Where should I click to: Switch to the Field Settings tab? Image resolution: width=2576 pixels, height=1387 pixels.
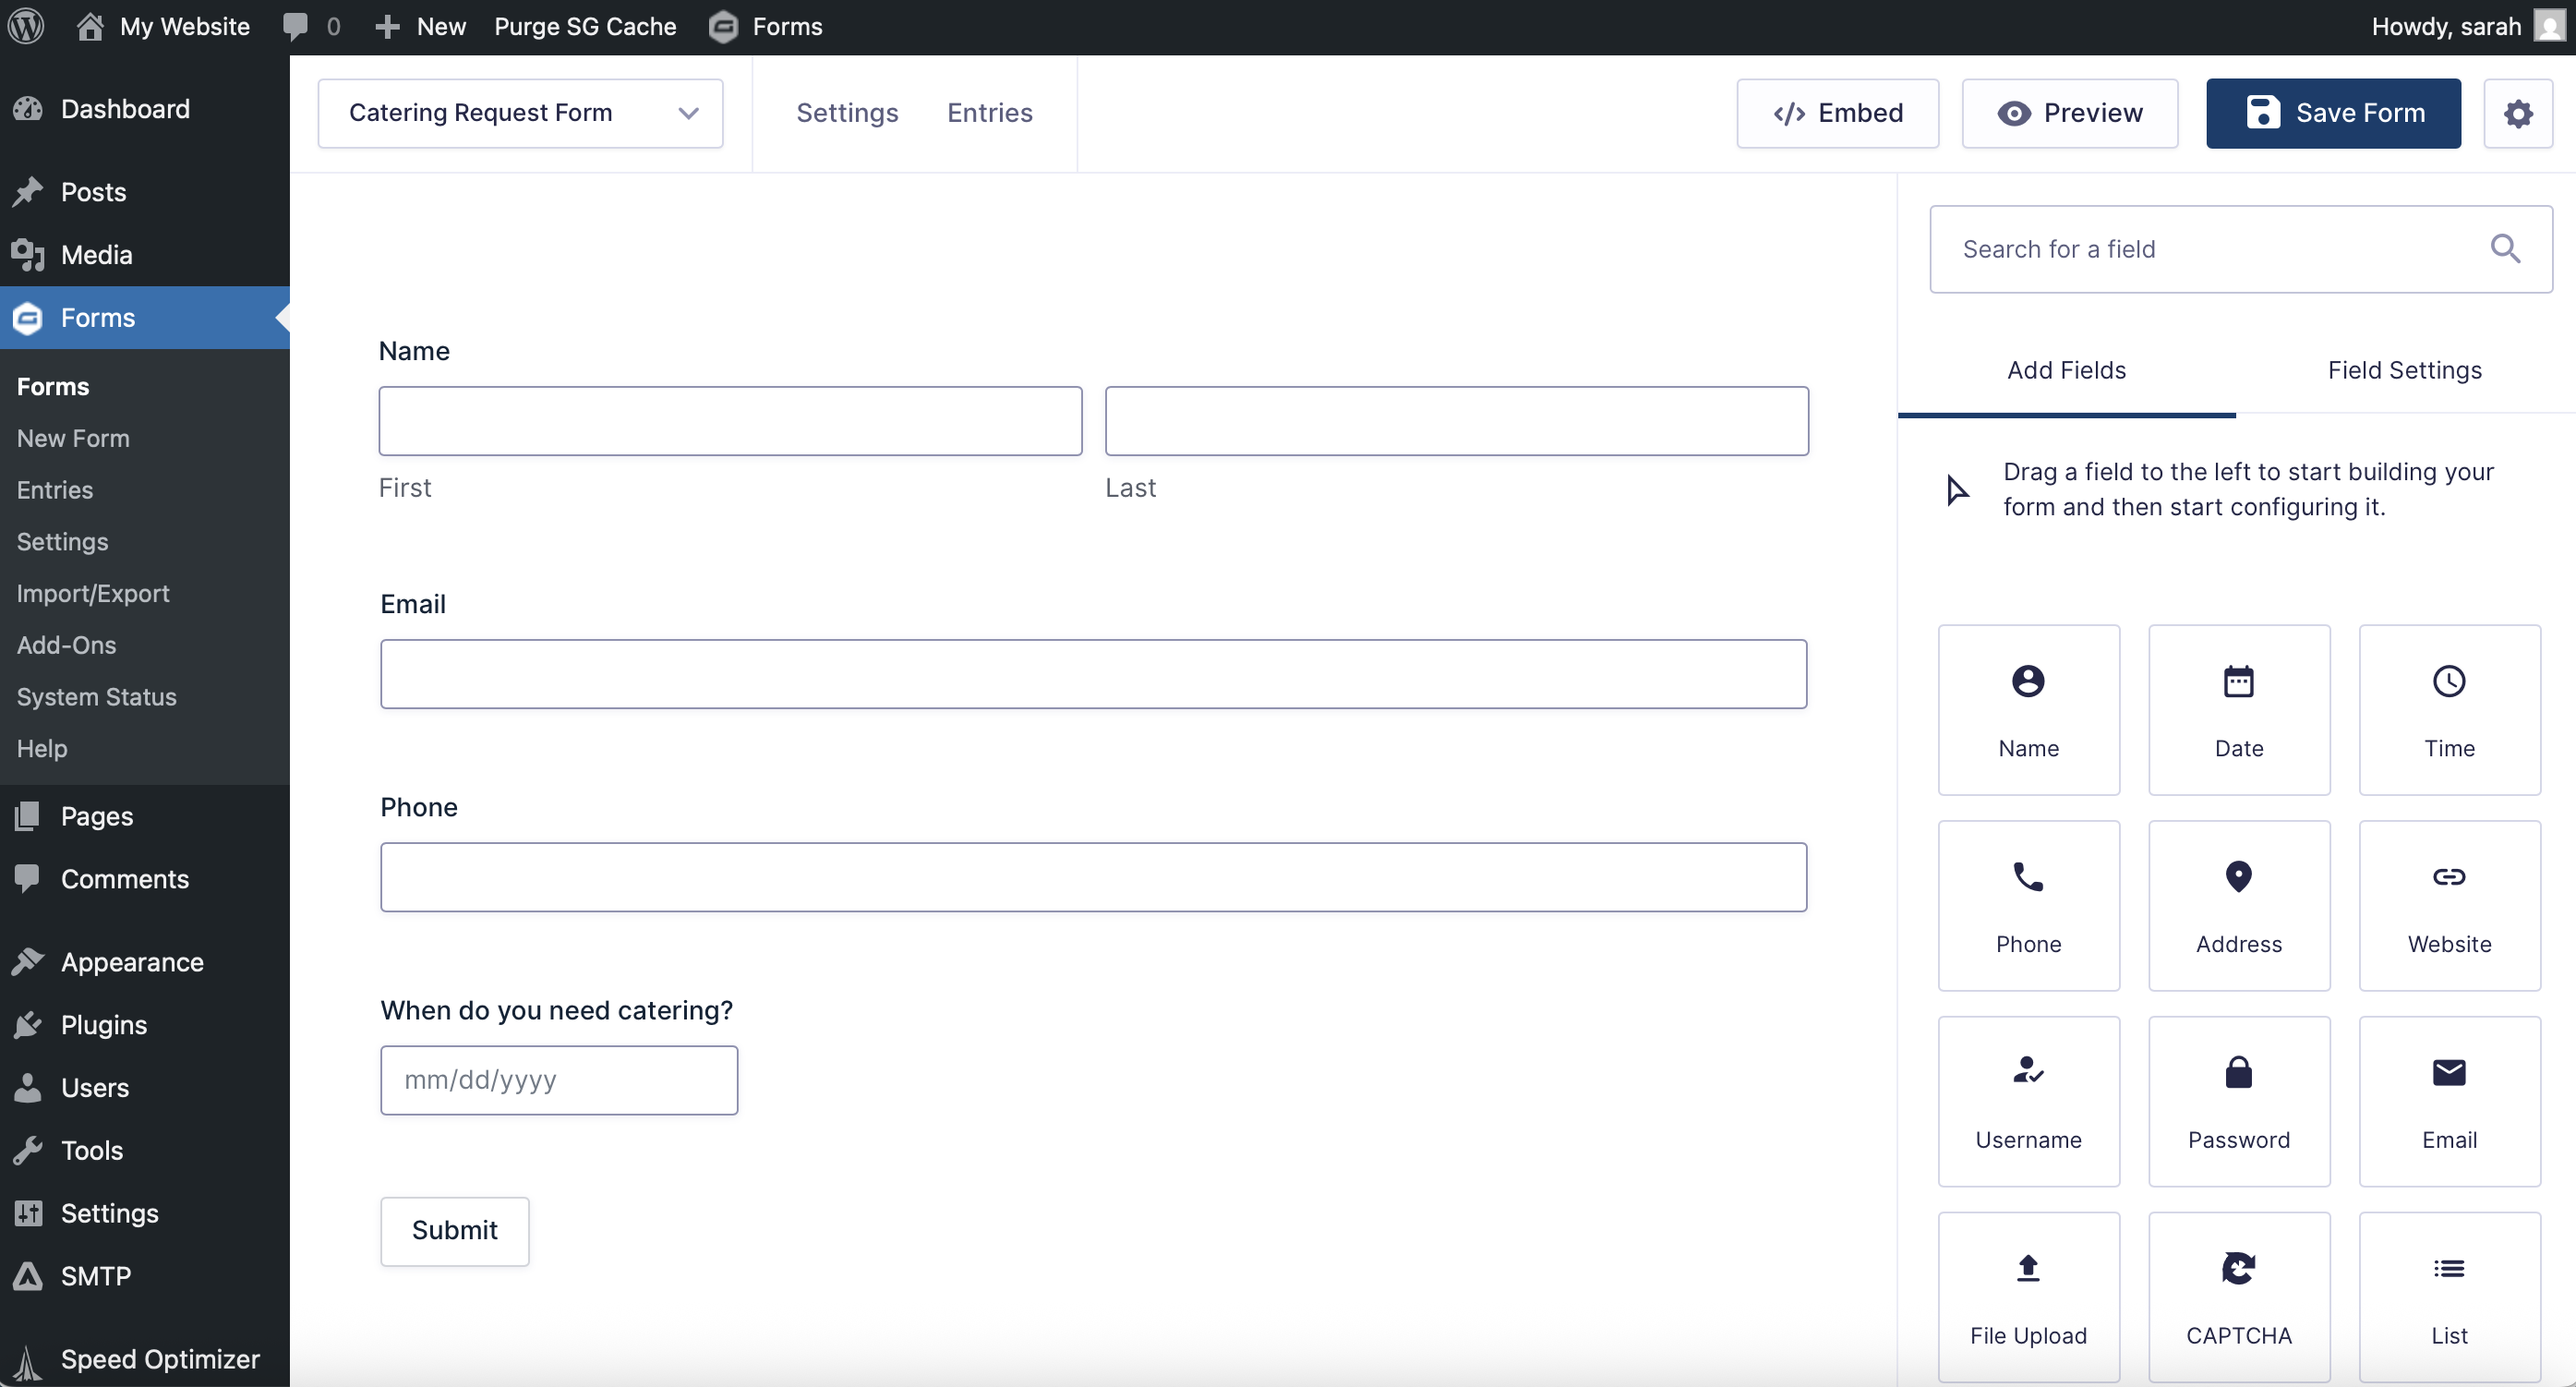tap(2404, 370)
